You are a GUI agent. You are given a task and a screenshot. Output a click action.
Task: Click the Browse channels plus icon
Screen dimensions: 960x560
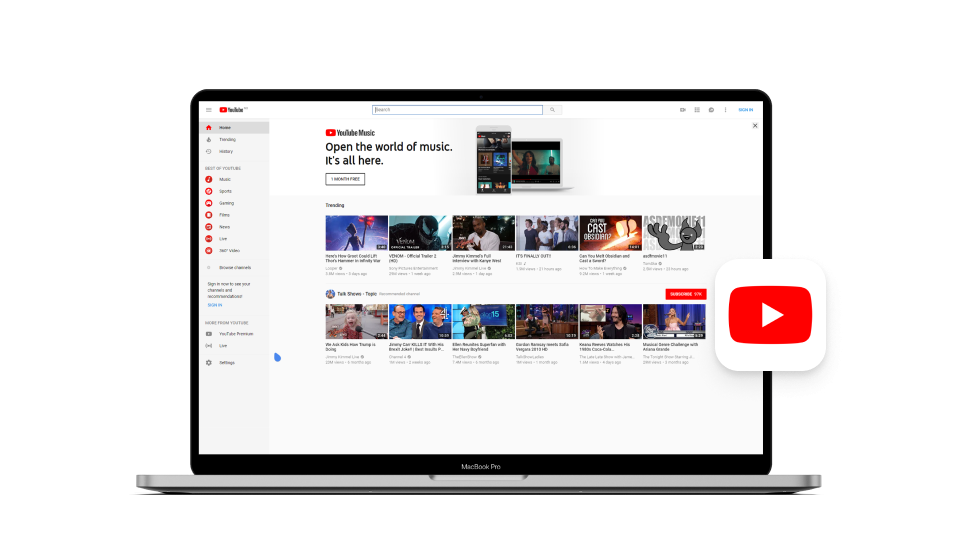pos(209,268)
